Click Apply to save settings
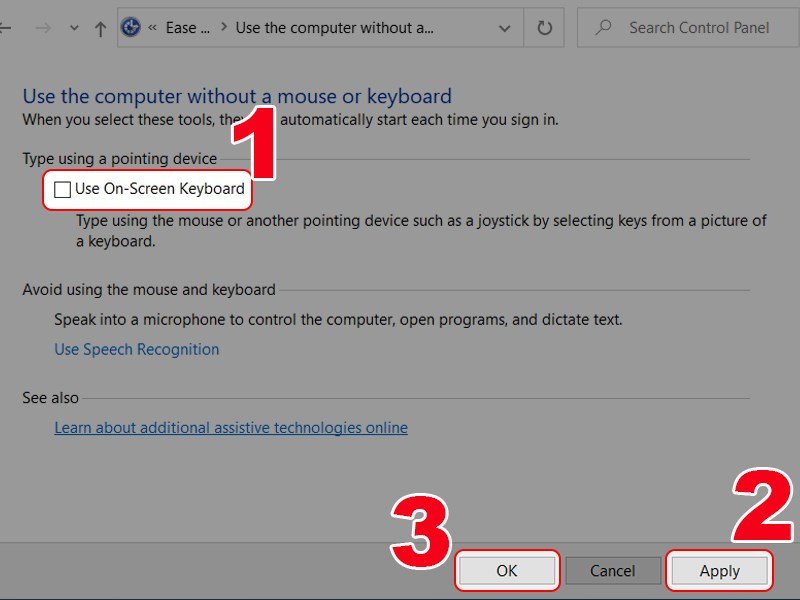The width and height of the screenshot is (800, 600). click(719, 571)
